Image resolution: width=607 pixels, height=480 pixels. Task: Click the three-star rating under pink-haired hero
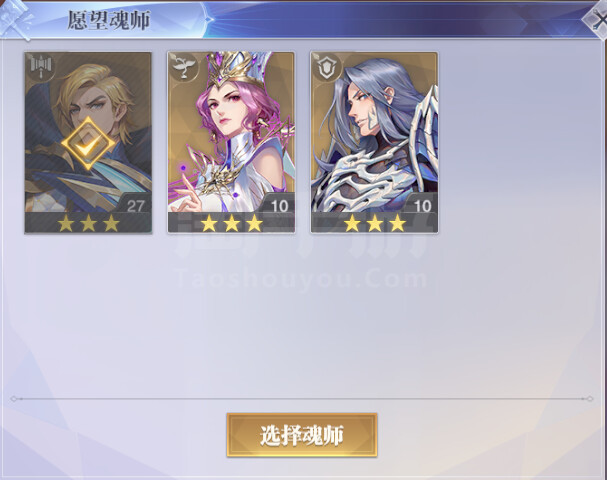click(231, 223)
